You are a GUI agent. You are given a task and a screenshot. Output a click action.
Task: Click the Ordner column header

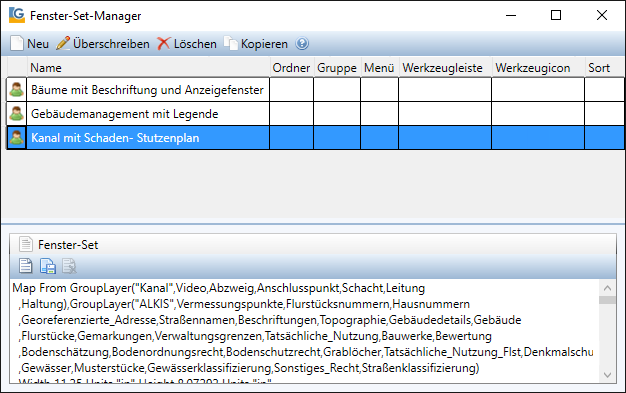291,67
